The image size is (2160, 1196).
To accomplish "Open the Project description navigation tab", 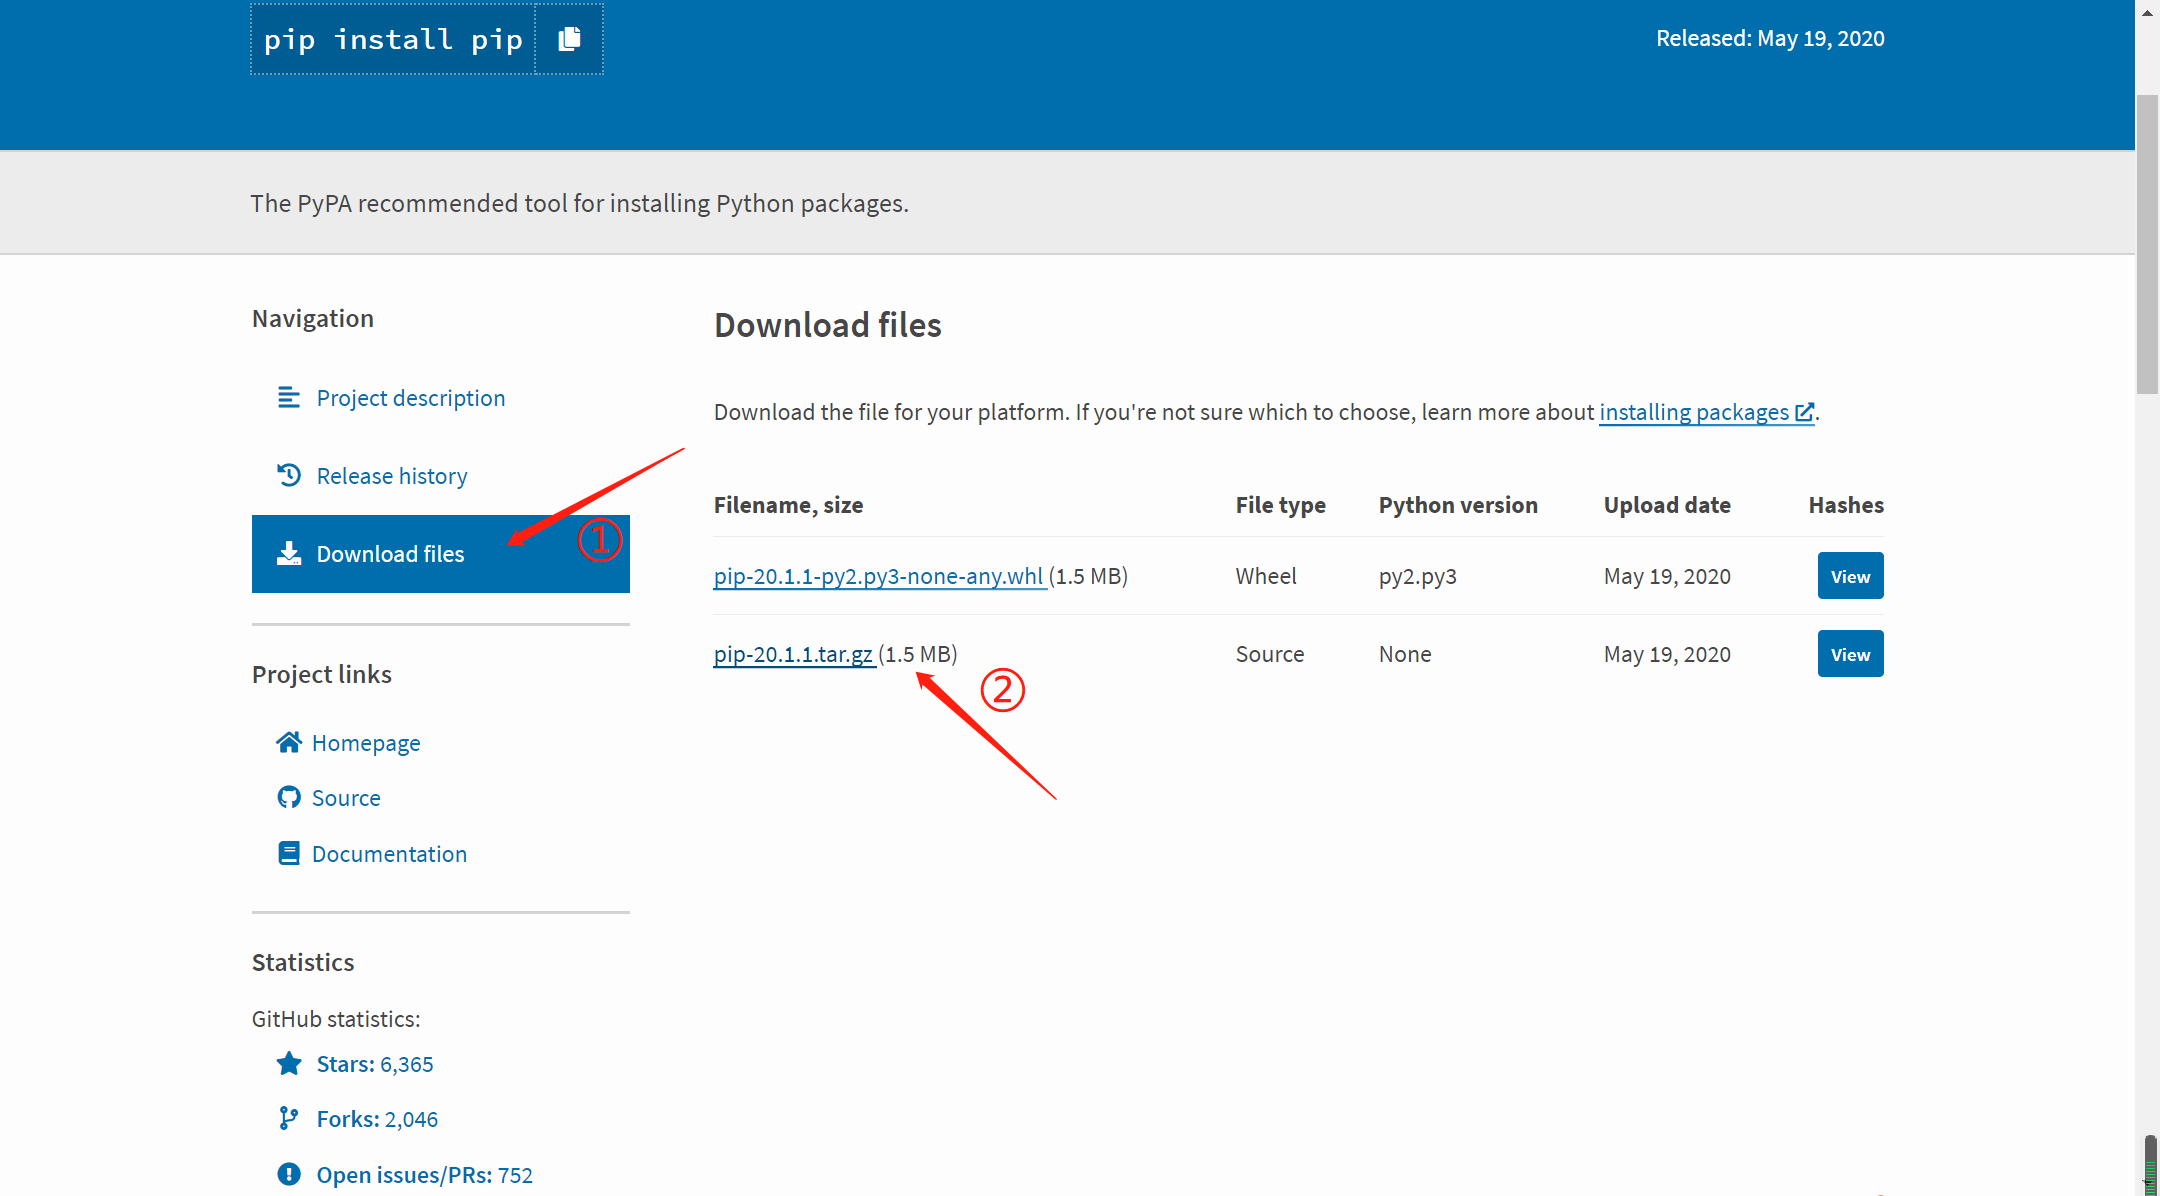I will (410, 398).
